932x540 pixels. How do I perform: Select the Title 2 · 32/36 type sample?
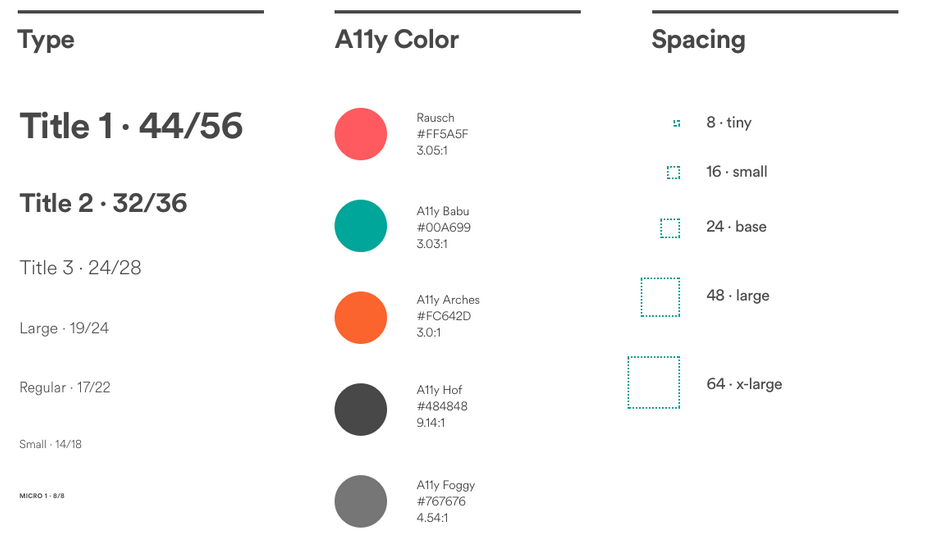[103, 203]
